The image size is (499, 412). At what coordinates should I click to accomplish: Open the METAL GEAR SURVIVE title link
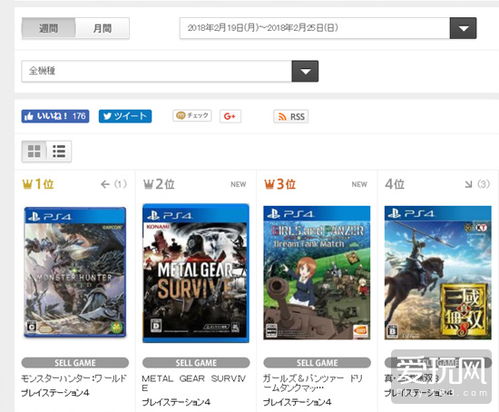tap(194, 383)
